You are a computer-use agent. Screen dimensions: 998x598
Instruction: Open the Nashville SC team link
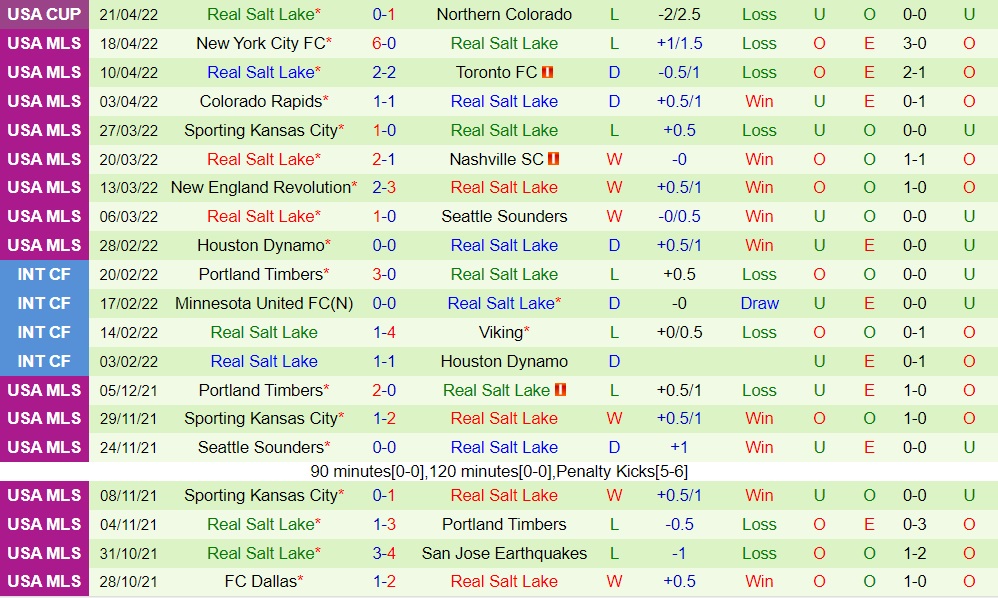tap(496, 159)
